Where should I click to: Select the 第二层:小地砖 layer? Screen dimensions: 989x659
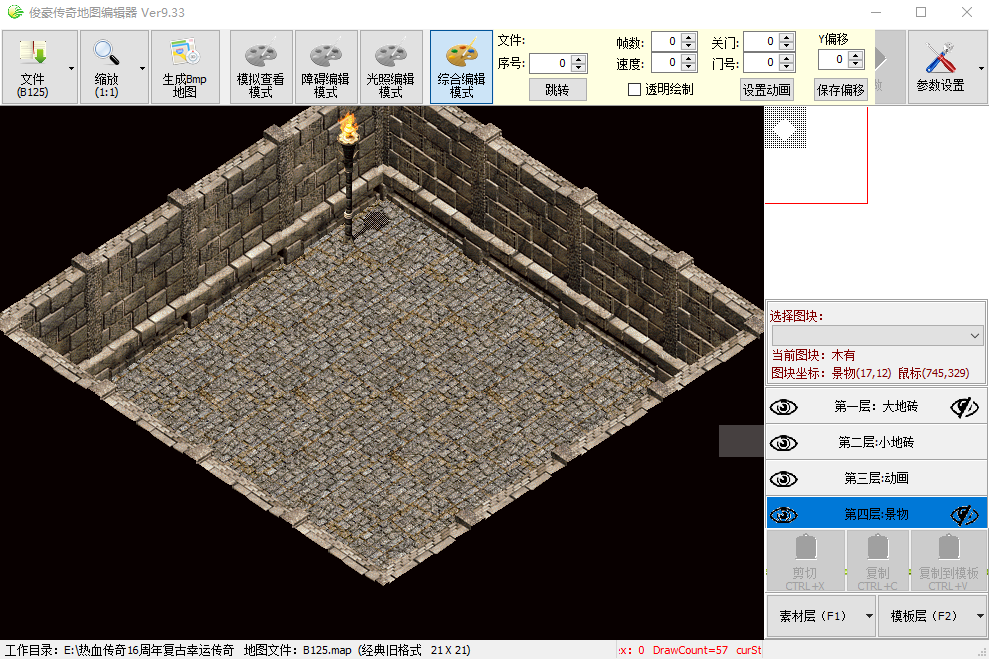pos(876,443)
